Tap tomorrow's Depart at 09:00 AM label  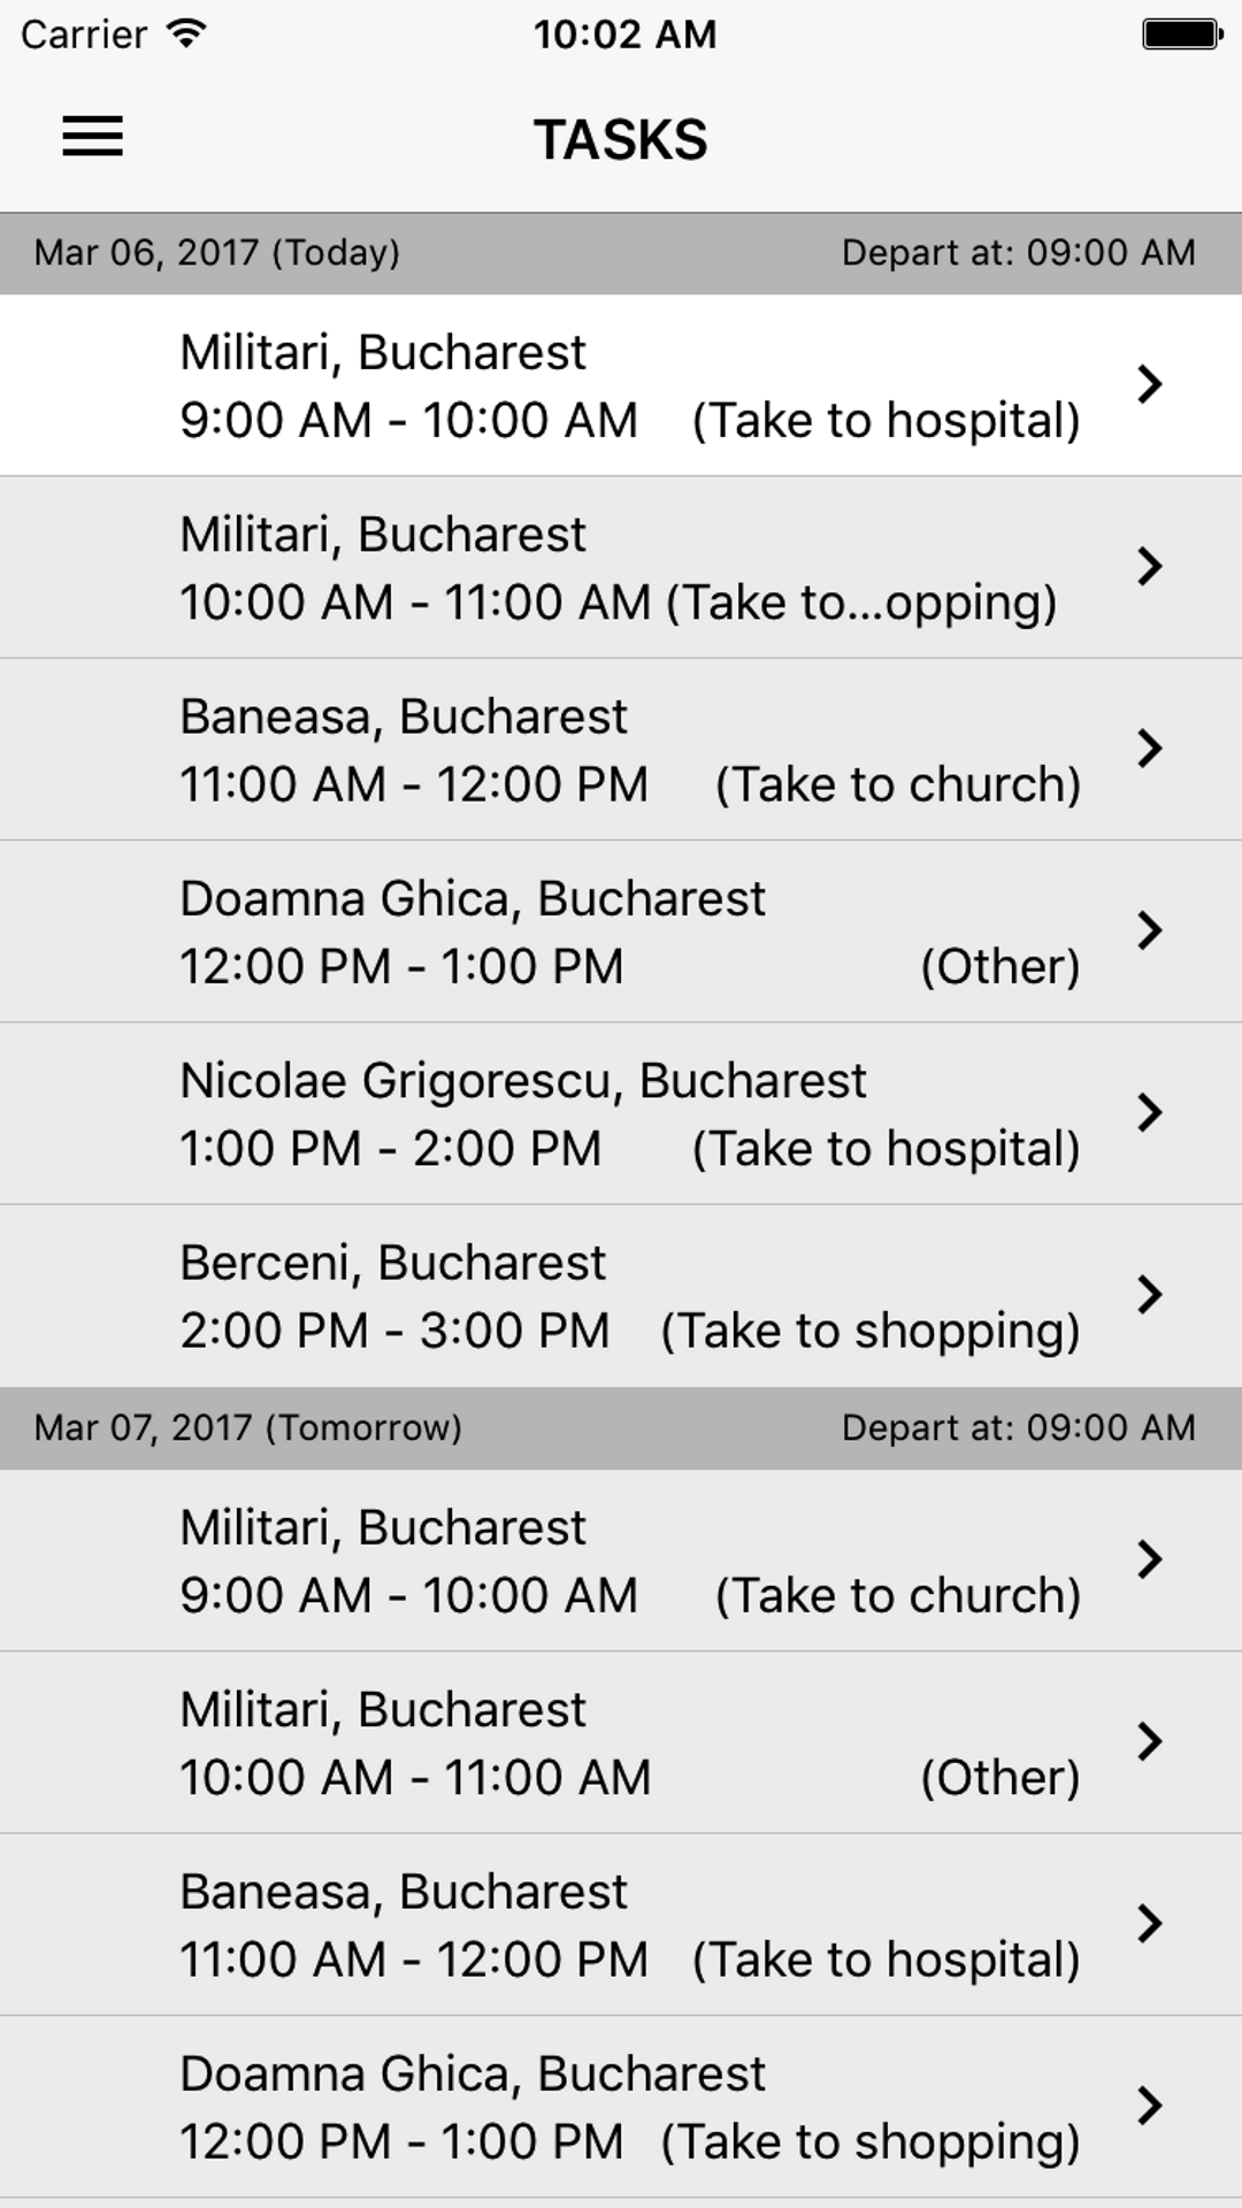pos(1018,1428)
